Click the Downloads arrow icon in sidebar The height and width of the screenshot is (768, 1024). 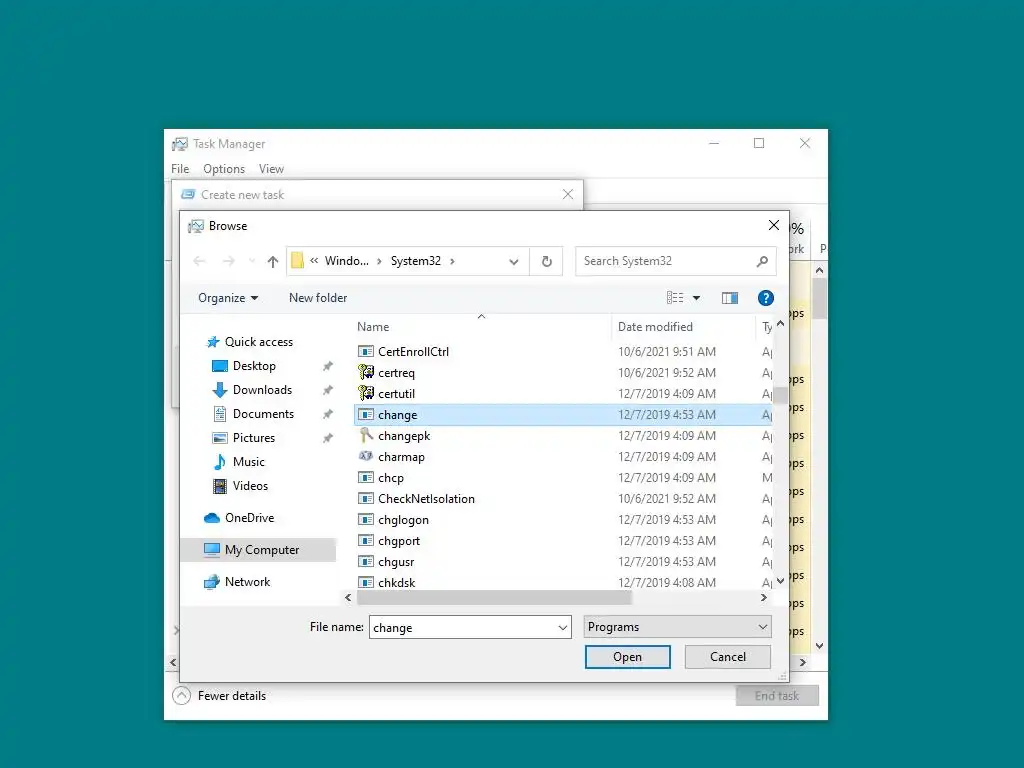pyautogui.click(x=220, y=390)
